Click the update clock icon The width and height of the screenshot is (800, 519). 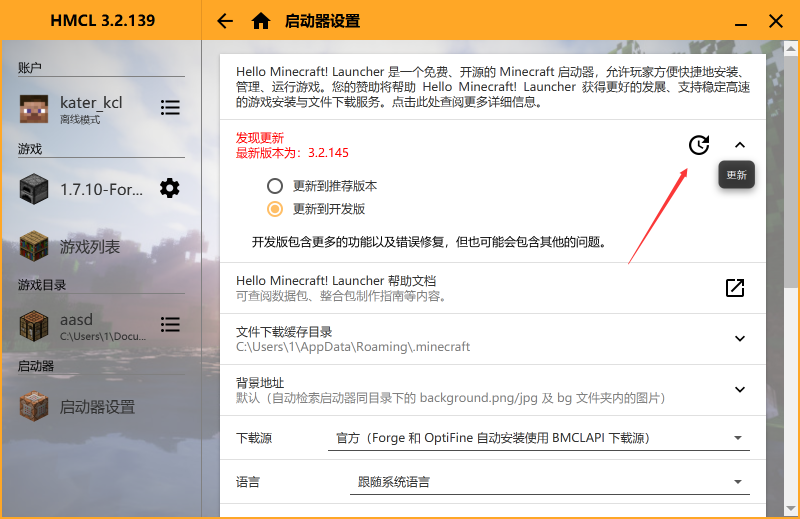coord(699,145)
